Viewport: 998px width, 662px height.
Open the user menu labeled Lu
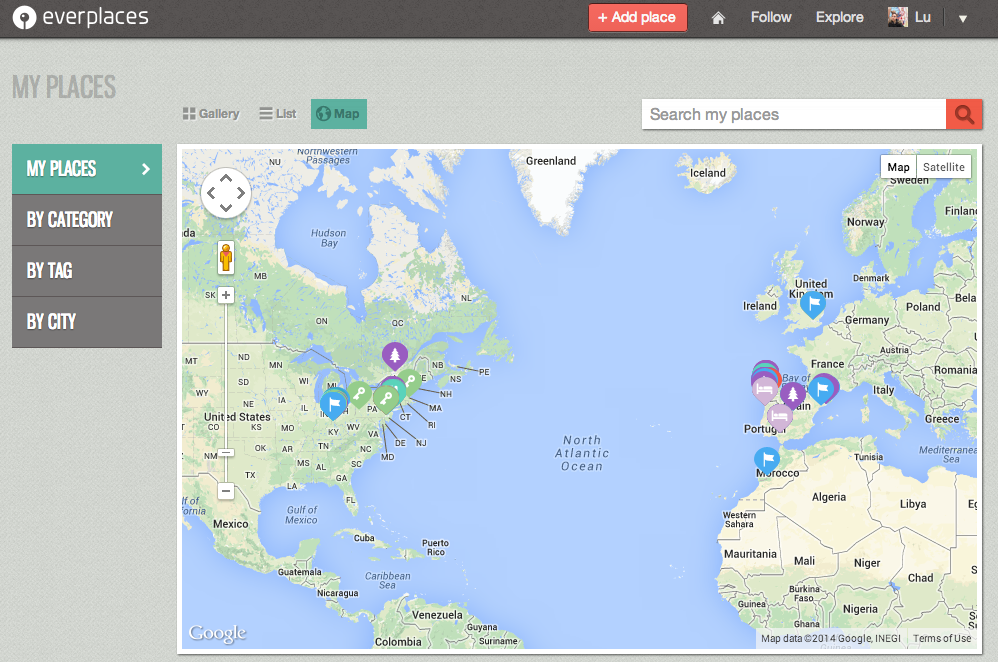pos(909,17)
